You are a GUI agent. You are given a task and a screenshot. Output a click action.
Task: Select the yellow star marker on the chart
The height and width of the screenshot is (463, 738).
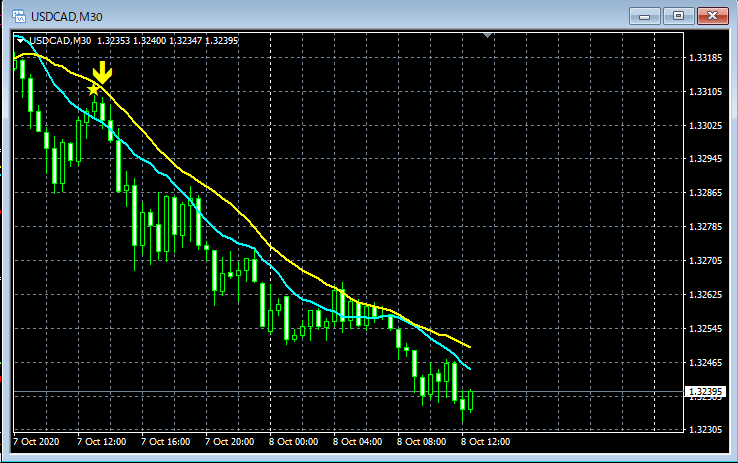[94, 89]
